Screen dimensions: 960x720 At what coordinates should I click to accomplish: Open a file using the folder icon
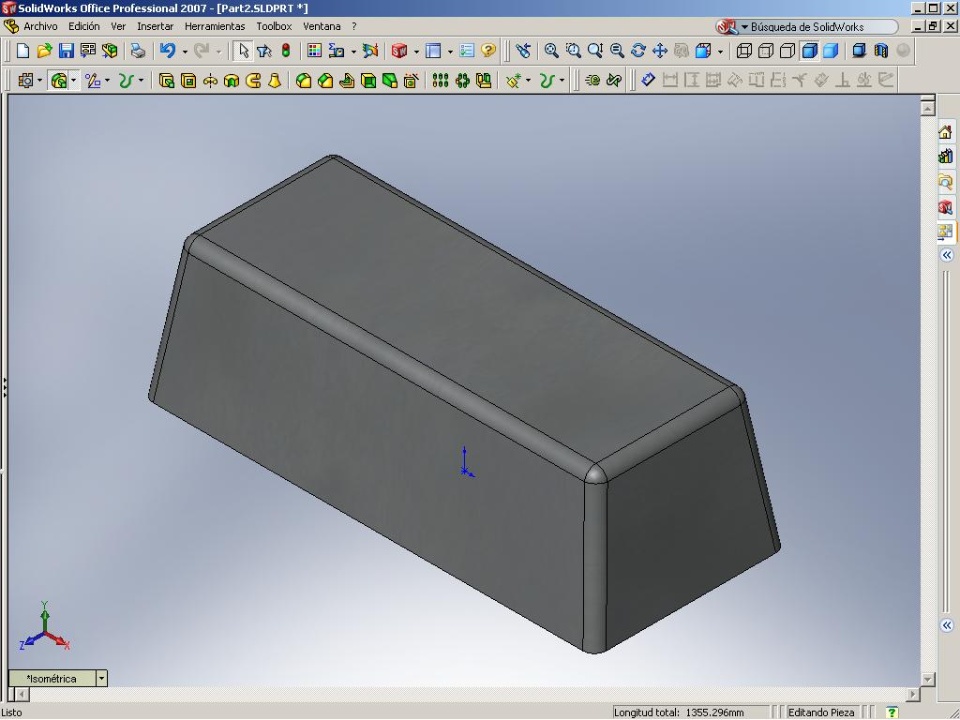44,51
